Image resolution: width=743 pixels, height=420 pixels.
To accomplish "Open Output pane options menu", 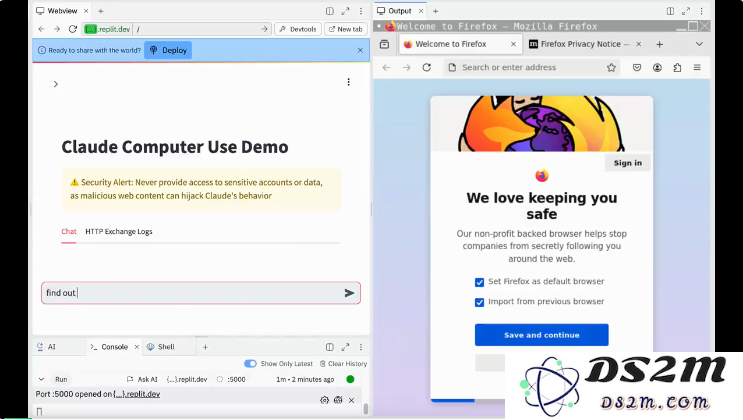I will (x=702, y=11).
